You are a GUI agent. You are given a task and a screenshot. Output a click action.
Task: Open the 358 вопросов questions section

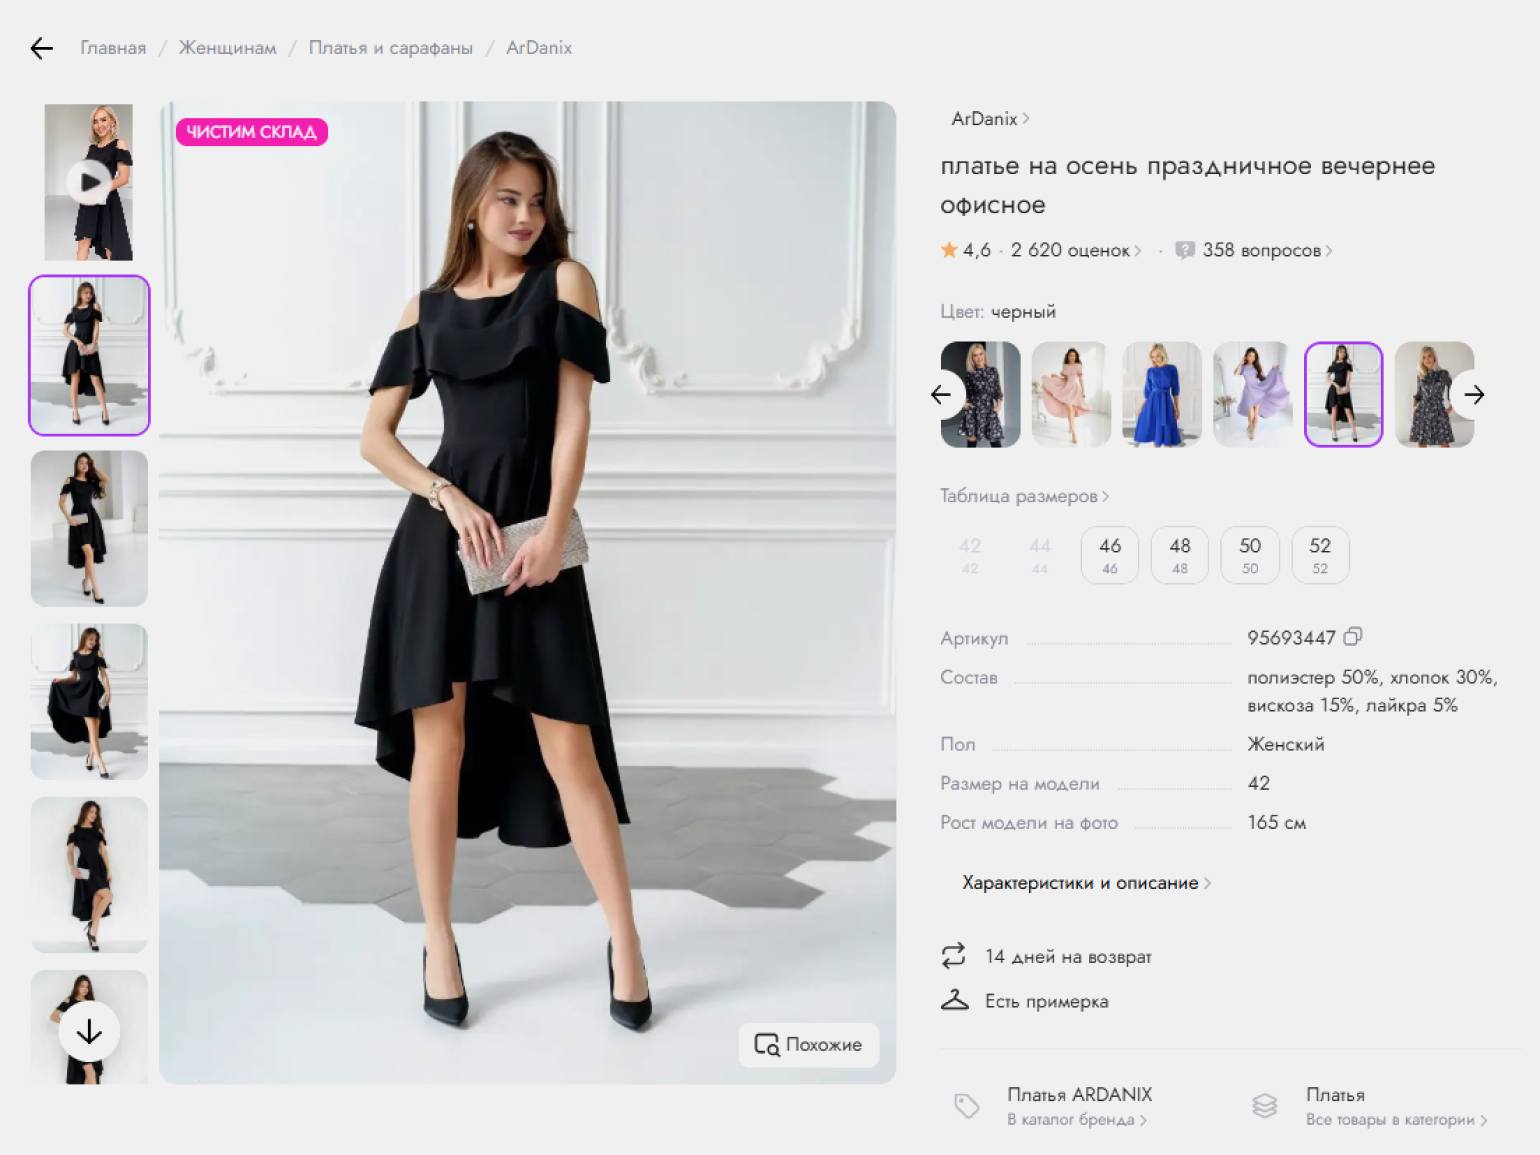(x=1262, y=250)
